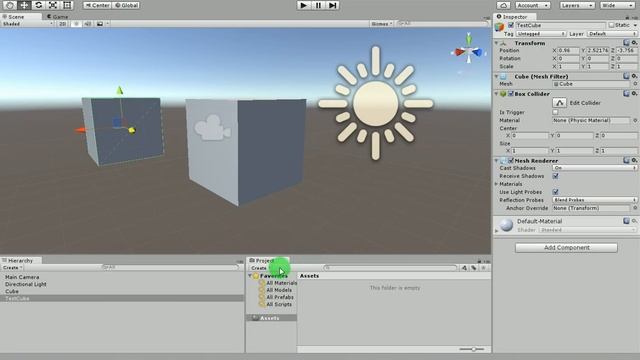This screenshot has width=640, height=360.
Task: Open the Cloud services button
Action: click(503, 5)
